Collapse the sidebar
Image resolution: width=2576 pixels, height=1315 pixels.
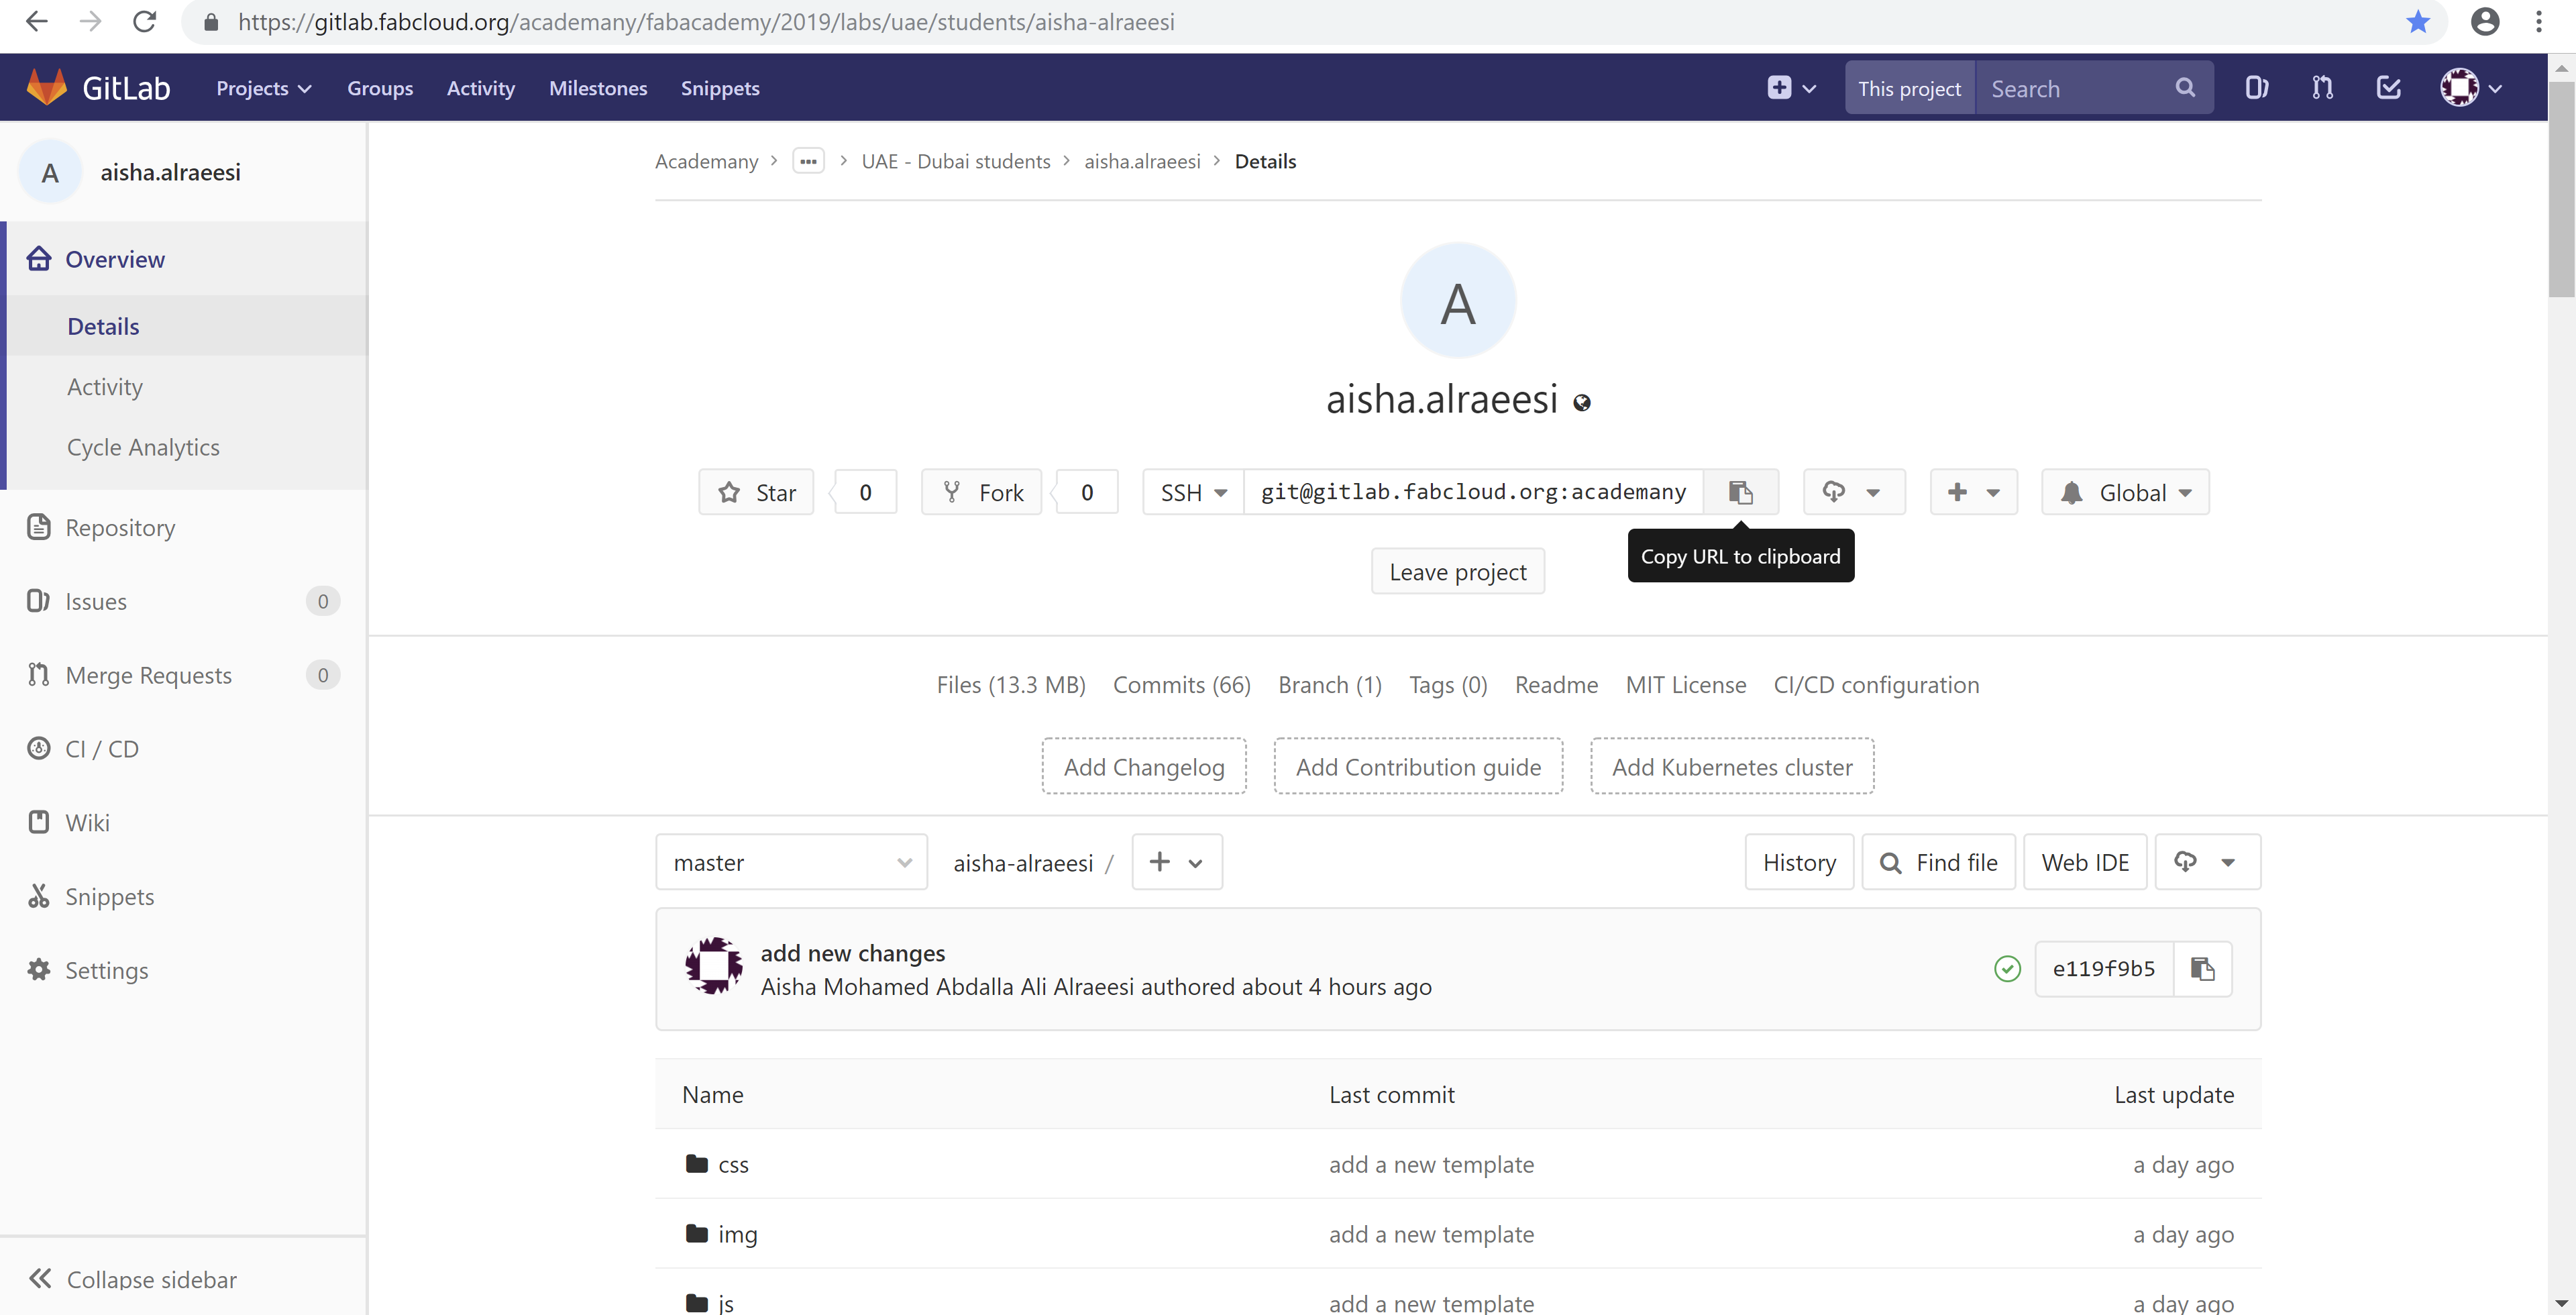click(x=134, y=1278)
